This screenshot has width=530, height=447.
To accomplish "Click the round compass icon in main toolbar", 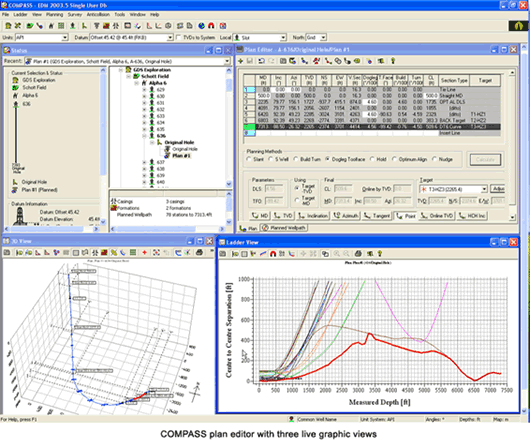I will tap(168, 26).
